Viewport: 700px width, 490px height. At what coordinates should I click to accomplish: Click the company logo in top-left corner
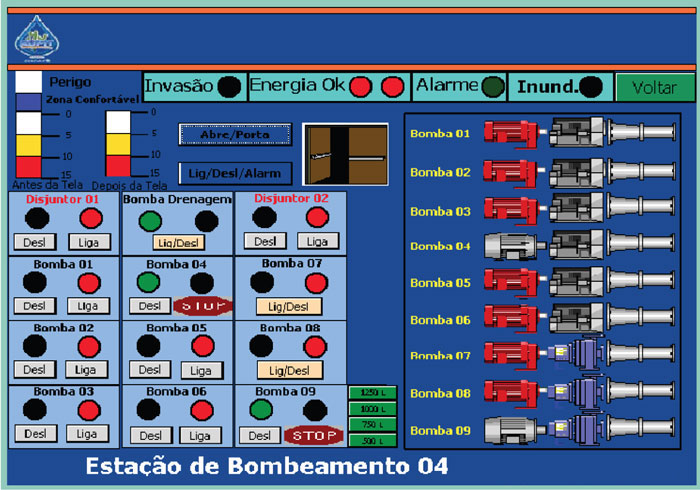point(36,37)
